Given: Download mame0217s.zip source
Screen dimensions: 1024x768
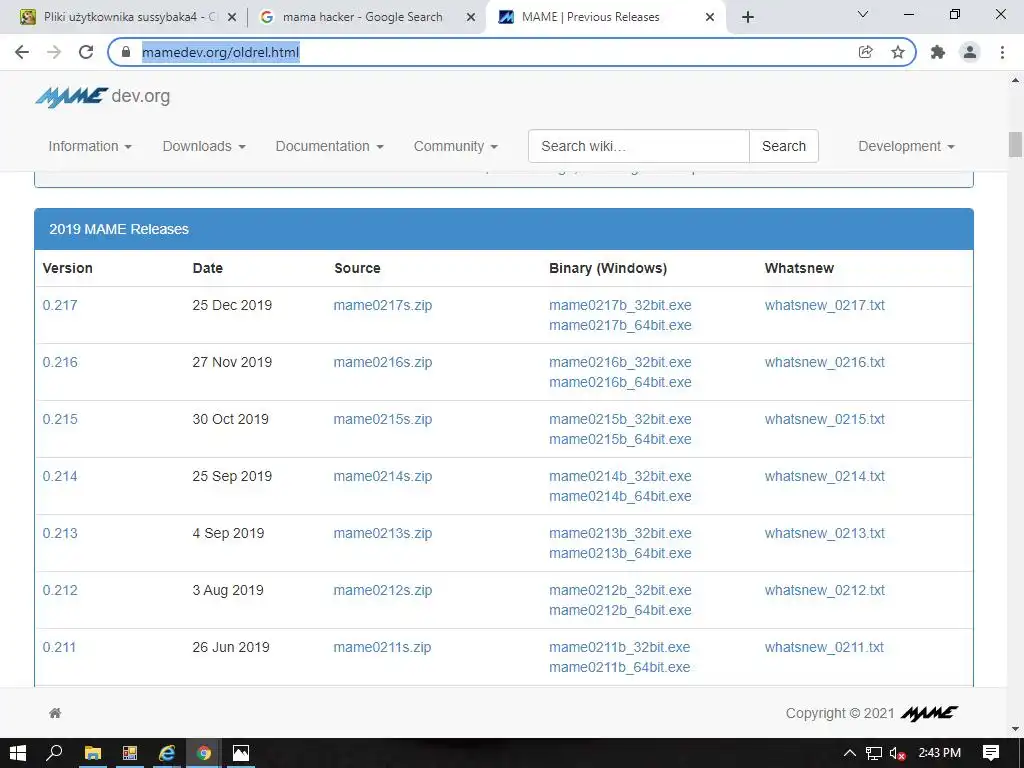Looking at the screenshot, I should (x=383, y=305).
